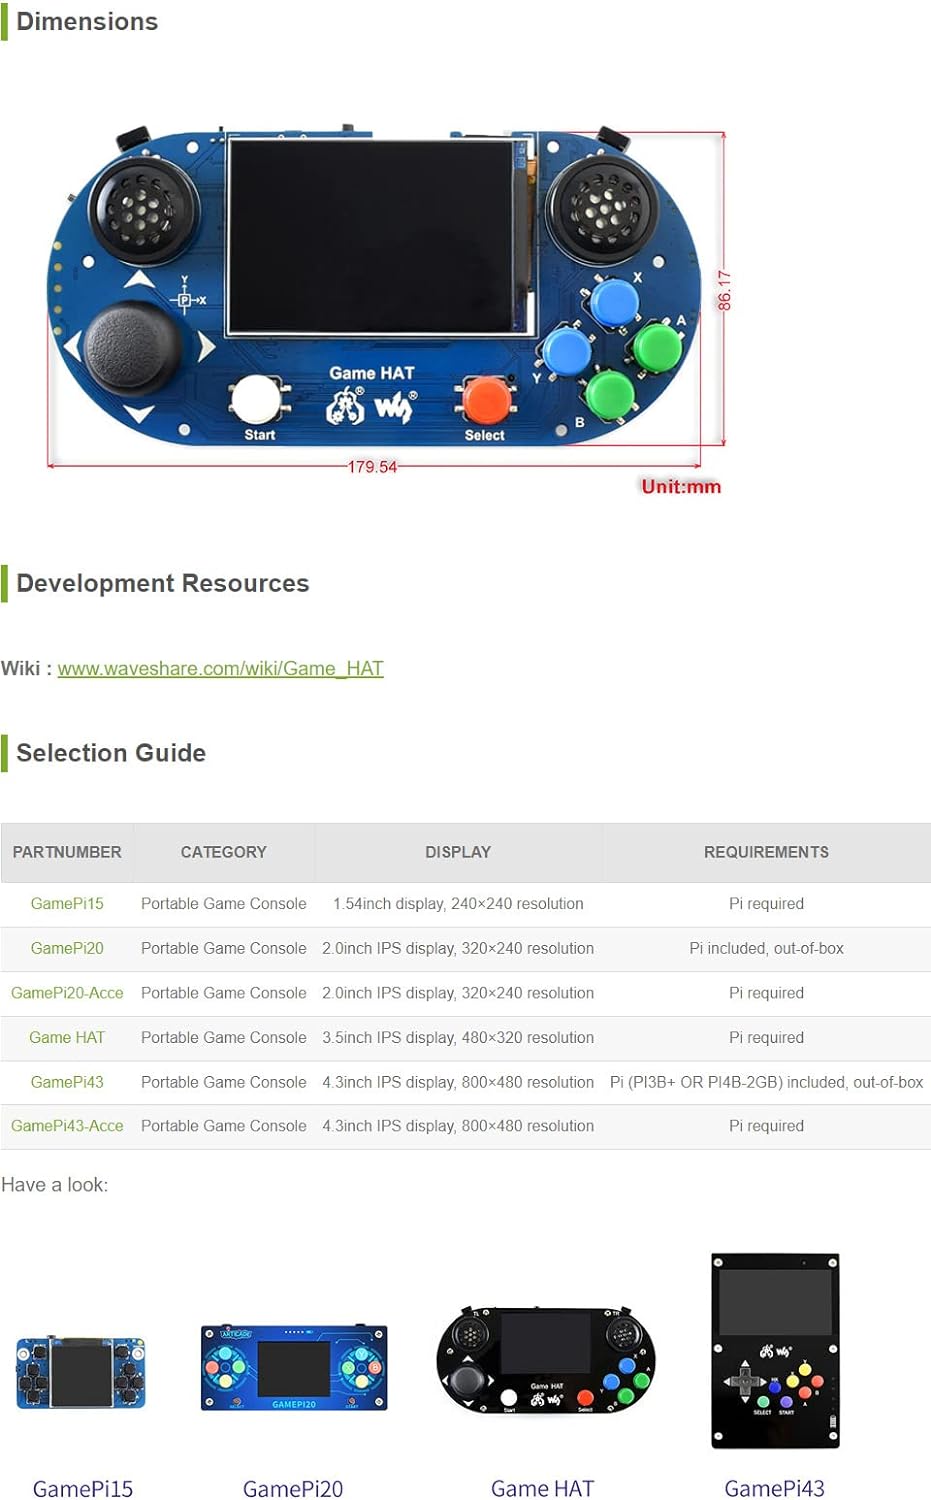Screen dimensions: 931x1500
Task: Open GamePi43 caption link below its thumbnail
Action: tap(775, 1489)
